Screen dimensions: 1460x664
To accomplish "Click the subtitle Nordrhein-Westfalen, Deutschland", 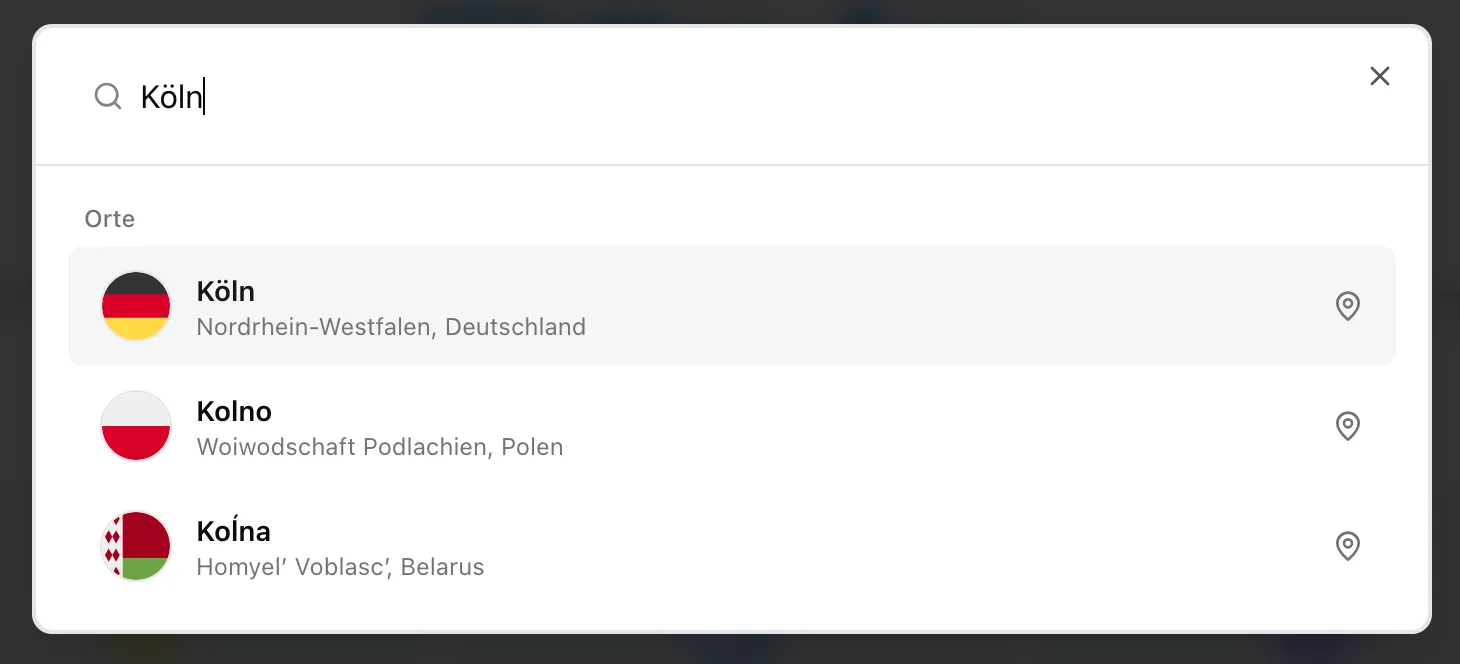I will tap(391, 326).
